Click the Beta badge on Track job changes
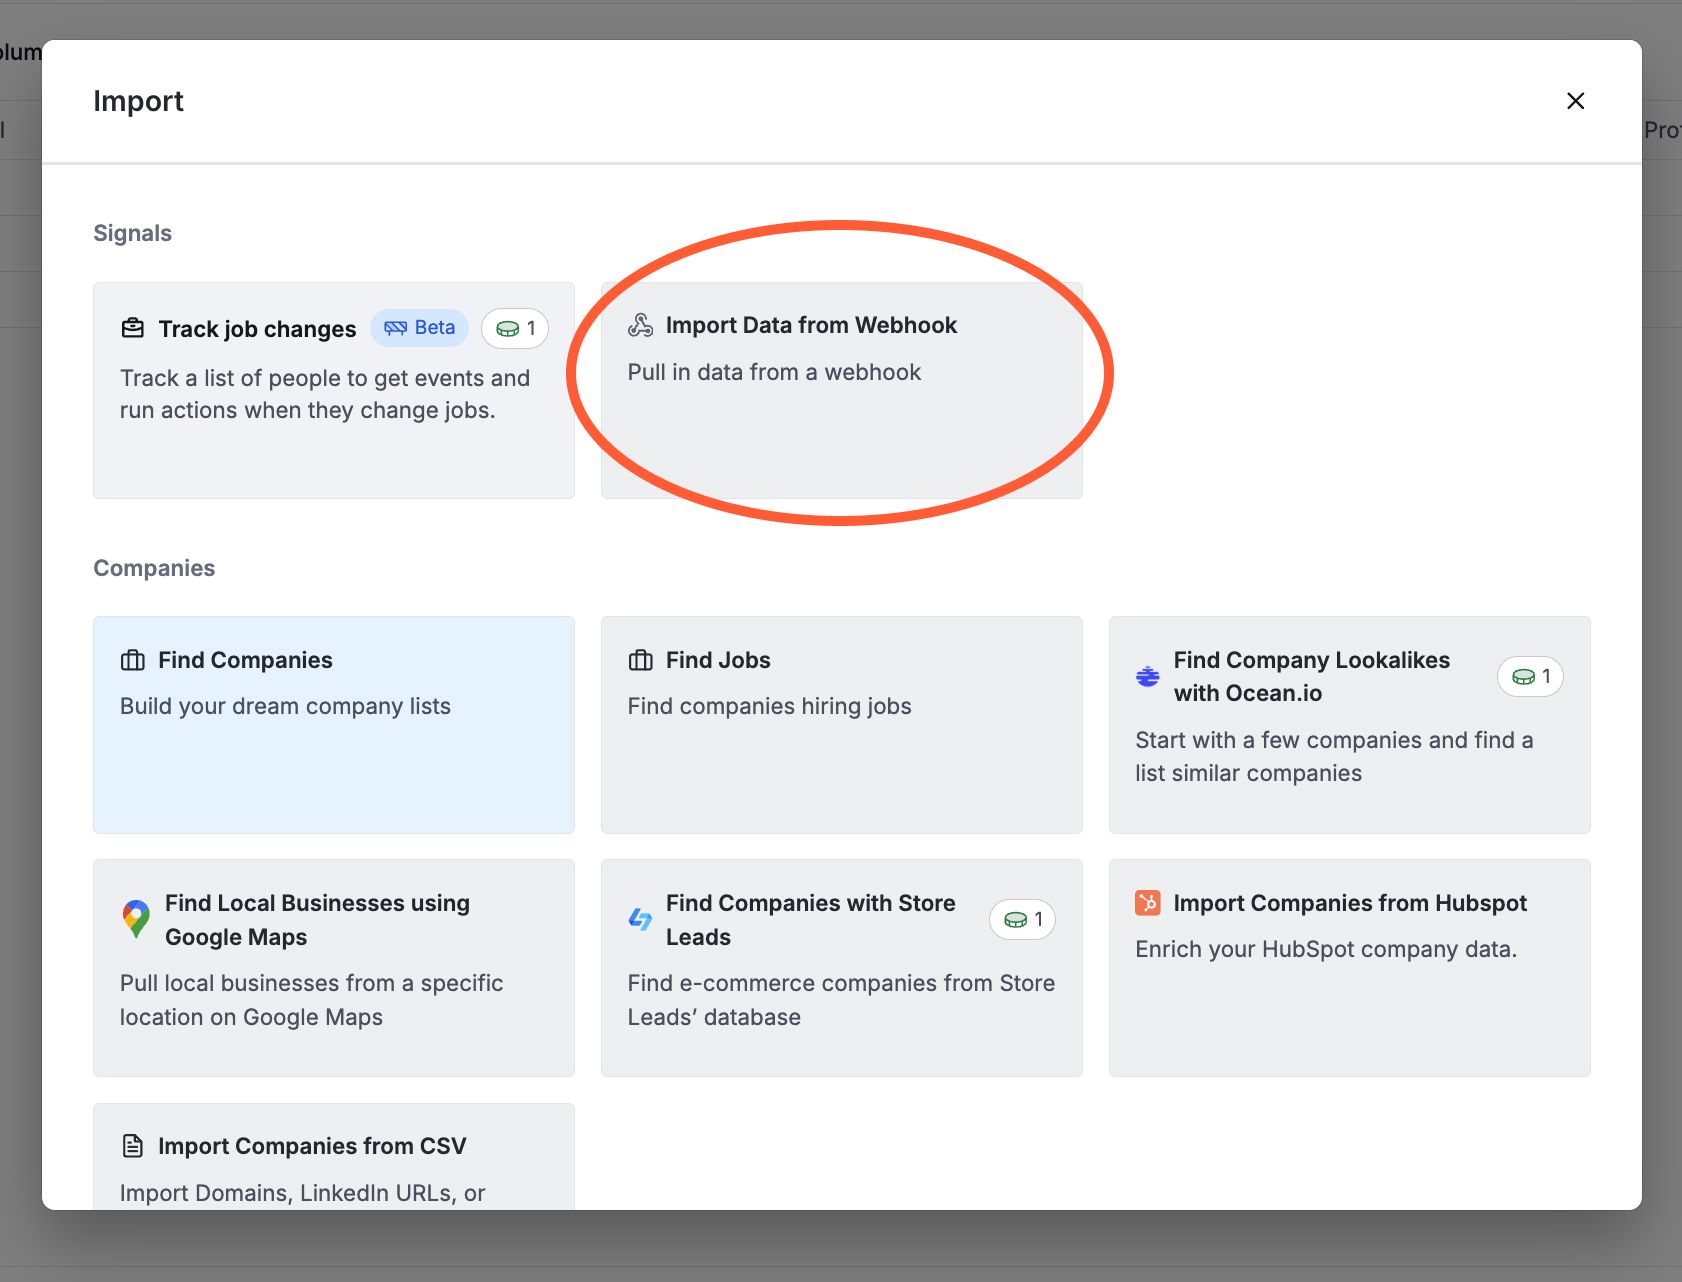The height and width of the screenshot is (1282, 1682). pos(419,327)
